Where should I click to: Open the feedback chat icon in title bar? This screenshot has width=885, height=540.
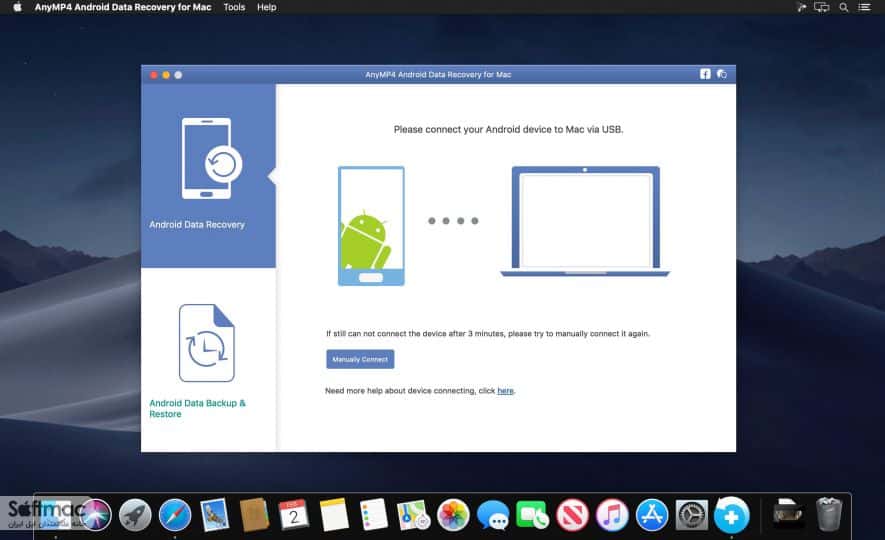721,74
